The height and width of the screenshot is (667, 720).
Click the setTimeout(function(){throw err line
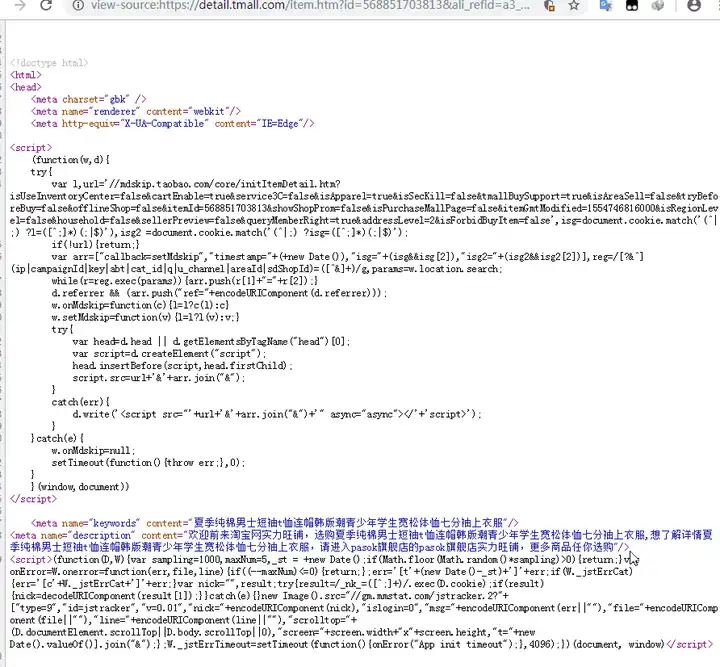click(x=148, y=463)
